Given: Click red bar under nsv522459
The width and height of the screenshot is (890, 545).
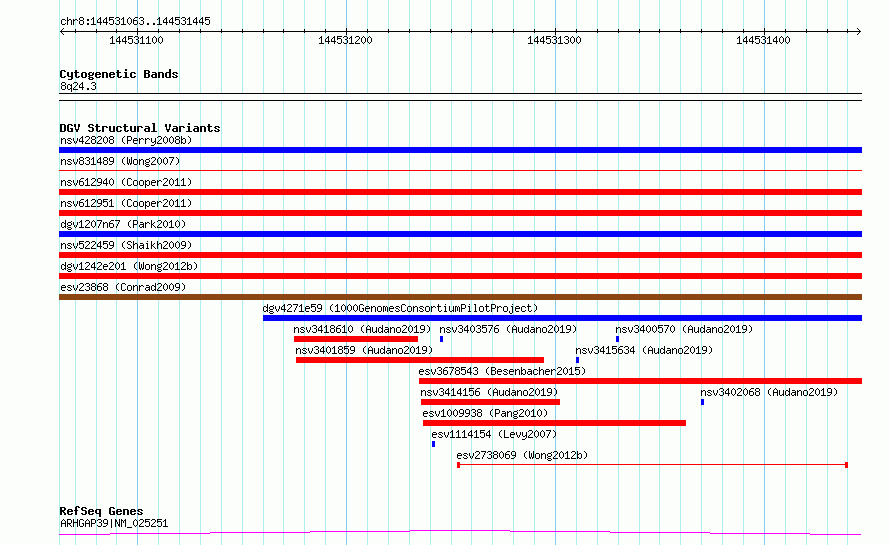Looking at the screenshot, I should (460, 255).
